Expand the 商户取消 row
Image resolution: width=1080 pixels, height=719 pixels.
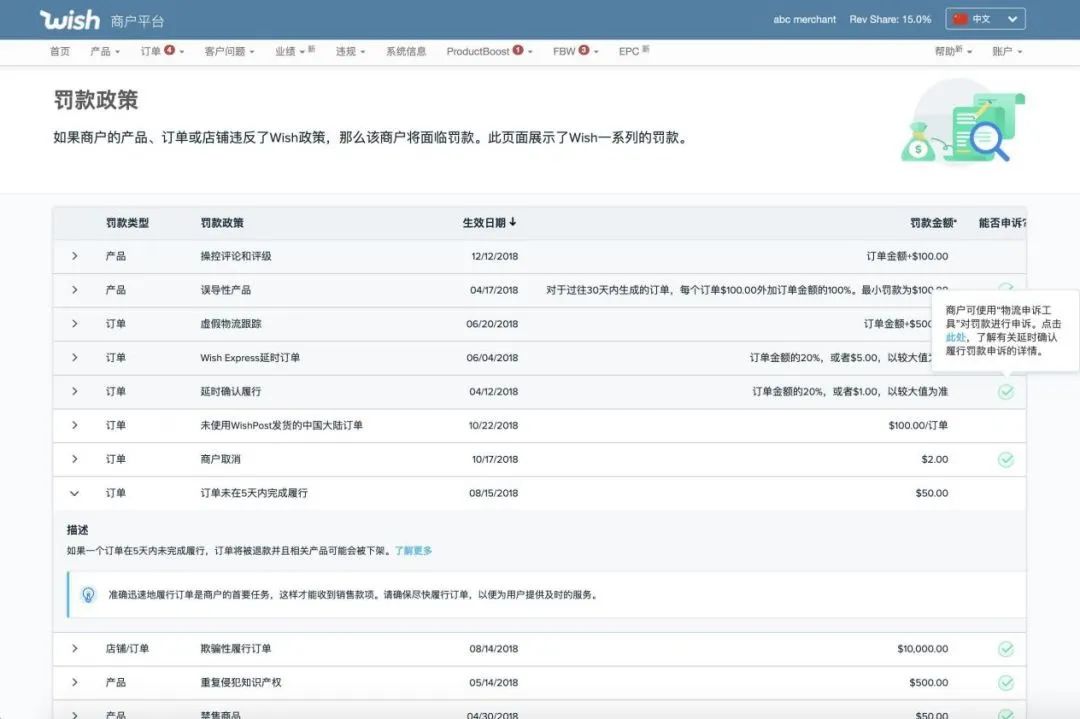[x=74, y=459]
